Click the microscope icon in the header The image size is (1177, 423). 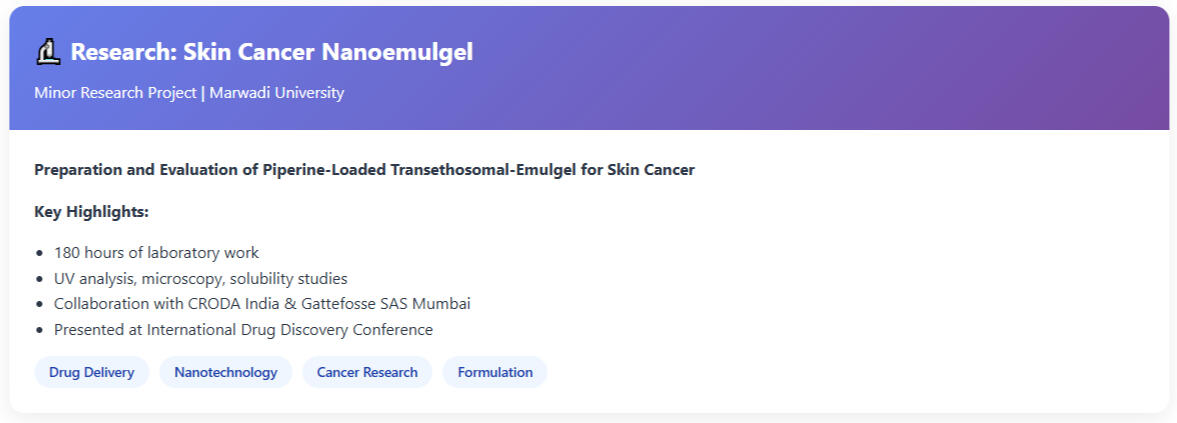(x=48, y=52)
